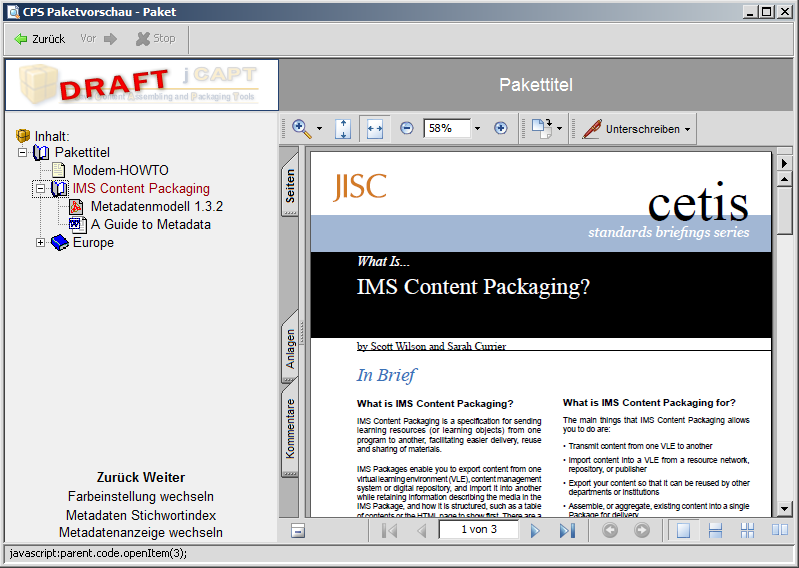799x568 pixels.
Task: Choose fit page height view icon
Action: [343, 129]
